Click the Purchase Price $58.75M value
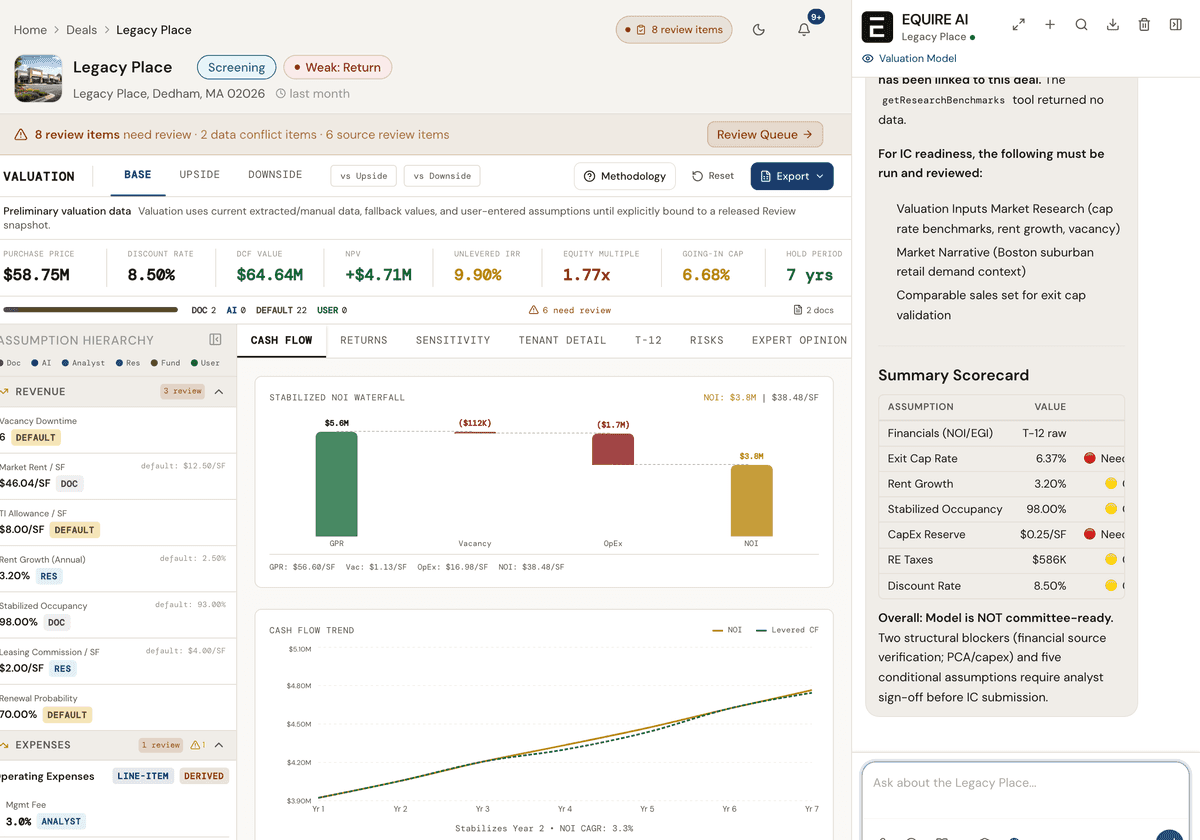This screenshot has height=840, width=1200. click(x=36, y=275)
